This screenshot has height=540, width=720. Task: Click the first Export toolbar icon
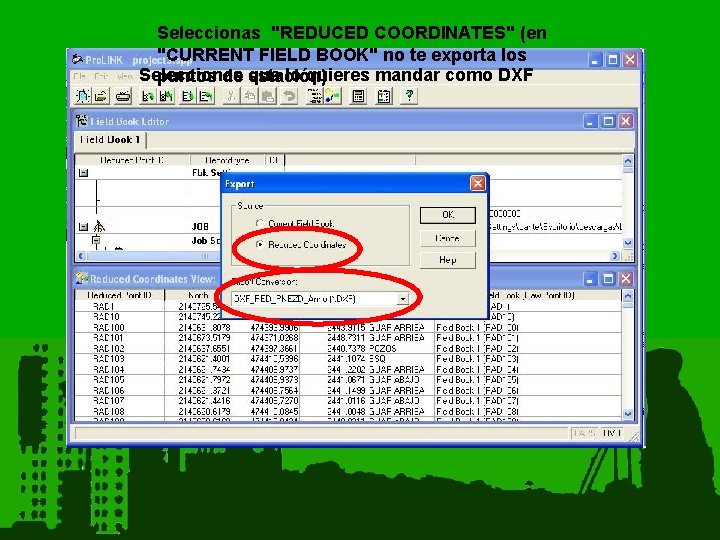[x=188, y=96]
